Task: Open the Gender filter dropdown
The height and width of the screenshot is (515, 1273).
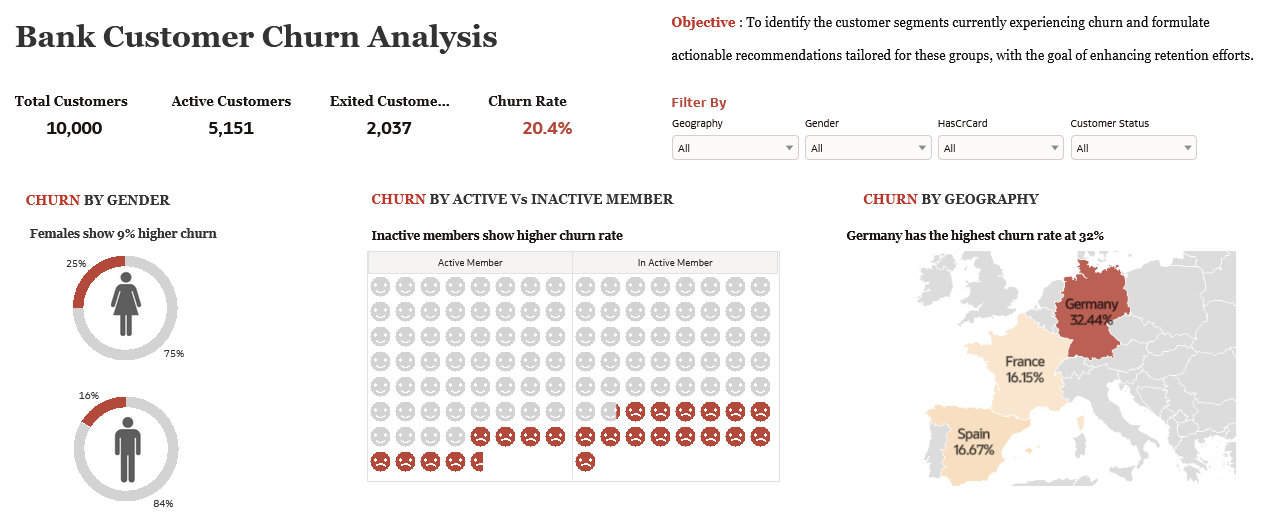Action: [866, 148]
